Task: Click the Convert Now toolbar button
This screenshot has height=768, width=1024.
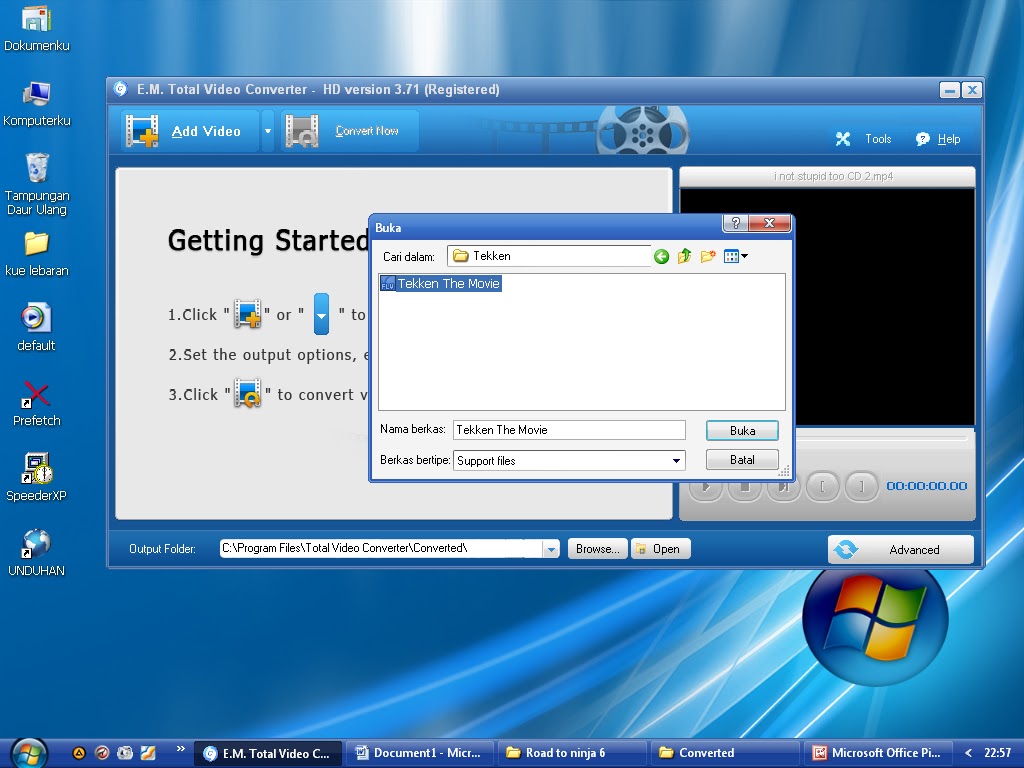Action: tap(349, 131)
